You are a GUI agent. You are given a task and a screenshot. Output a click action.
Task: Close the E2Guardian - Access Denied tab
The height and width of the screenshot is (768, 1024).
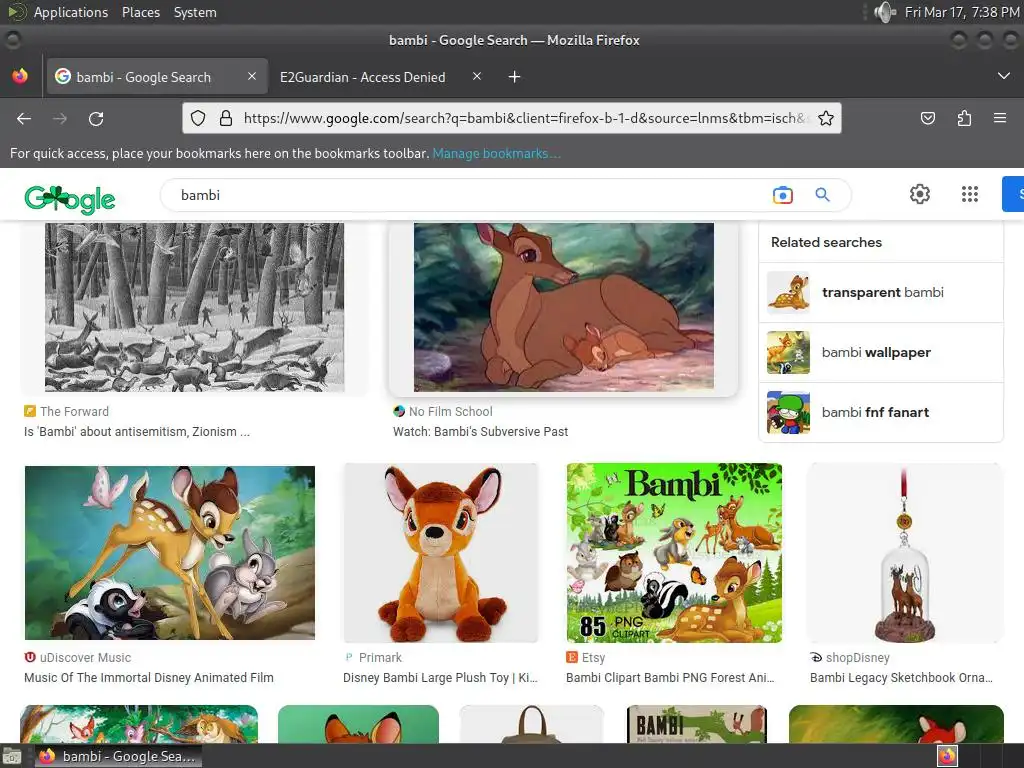(477, 76)
